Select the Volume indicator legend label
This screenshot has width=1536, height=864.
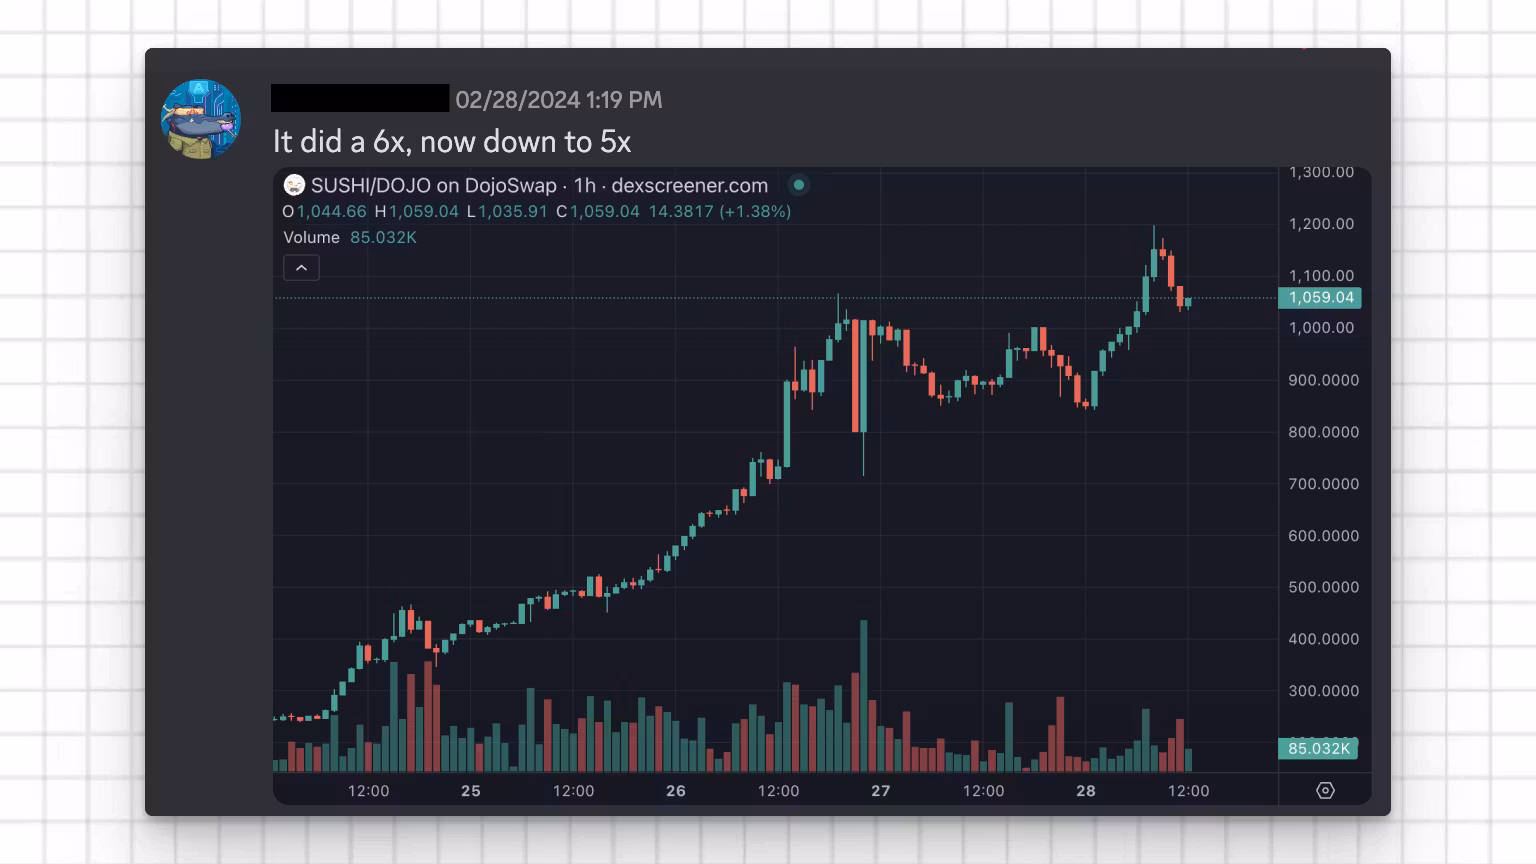311,238
